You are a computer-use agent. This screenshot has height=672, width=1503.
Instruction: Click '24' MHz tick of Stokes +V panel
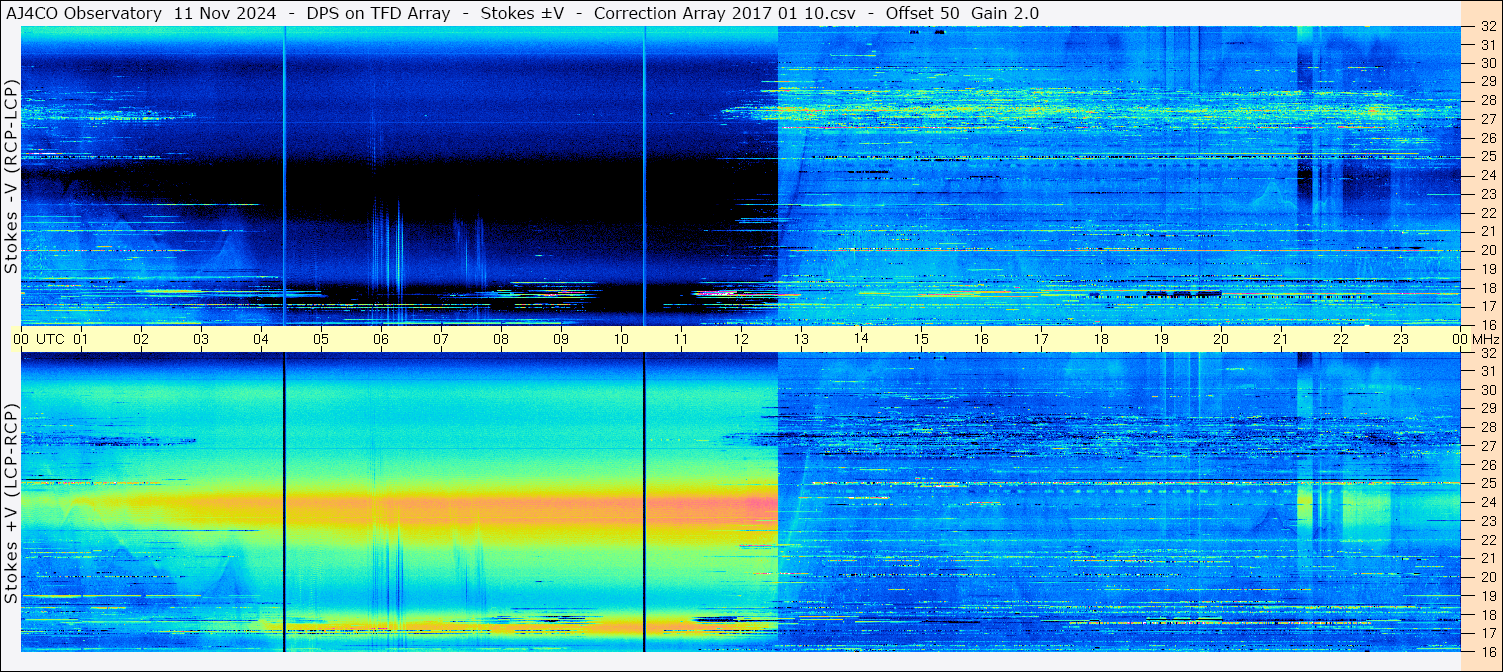(1487, 502)
